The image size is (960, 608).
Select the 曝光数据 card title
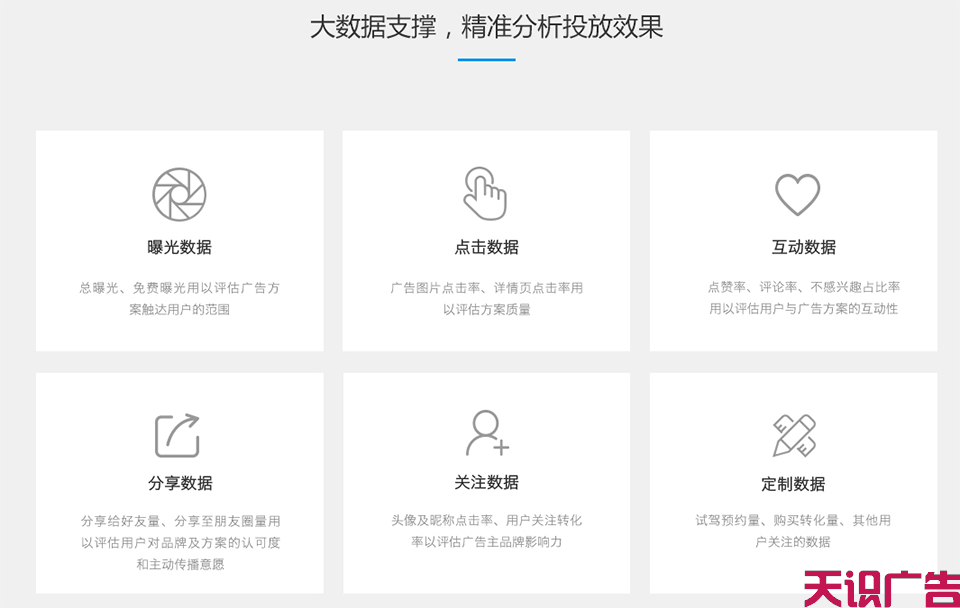click(x=179, y=247)
